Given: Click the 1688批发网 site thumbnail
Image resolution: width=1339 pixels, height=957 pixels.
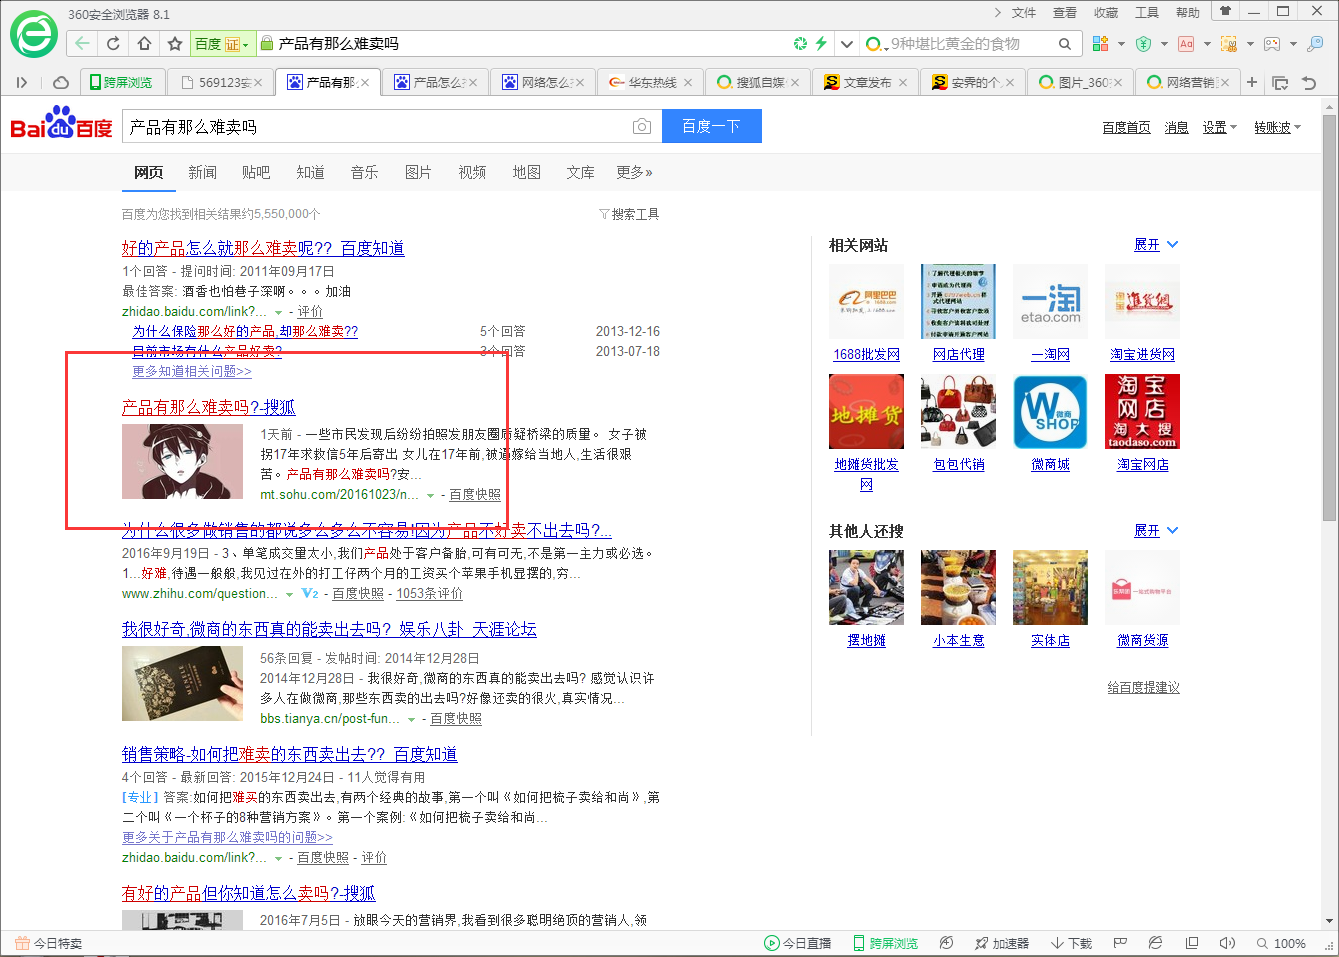Looking at the screenshot, I should tap(867, 302).
